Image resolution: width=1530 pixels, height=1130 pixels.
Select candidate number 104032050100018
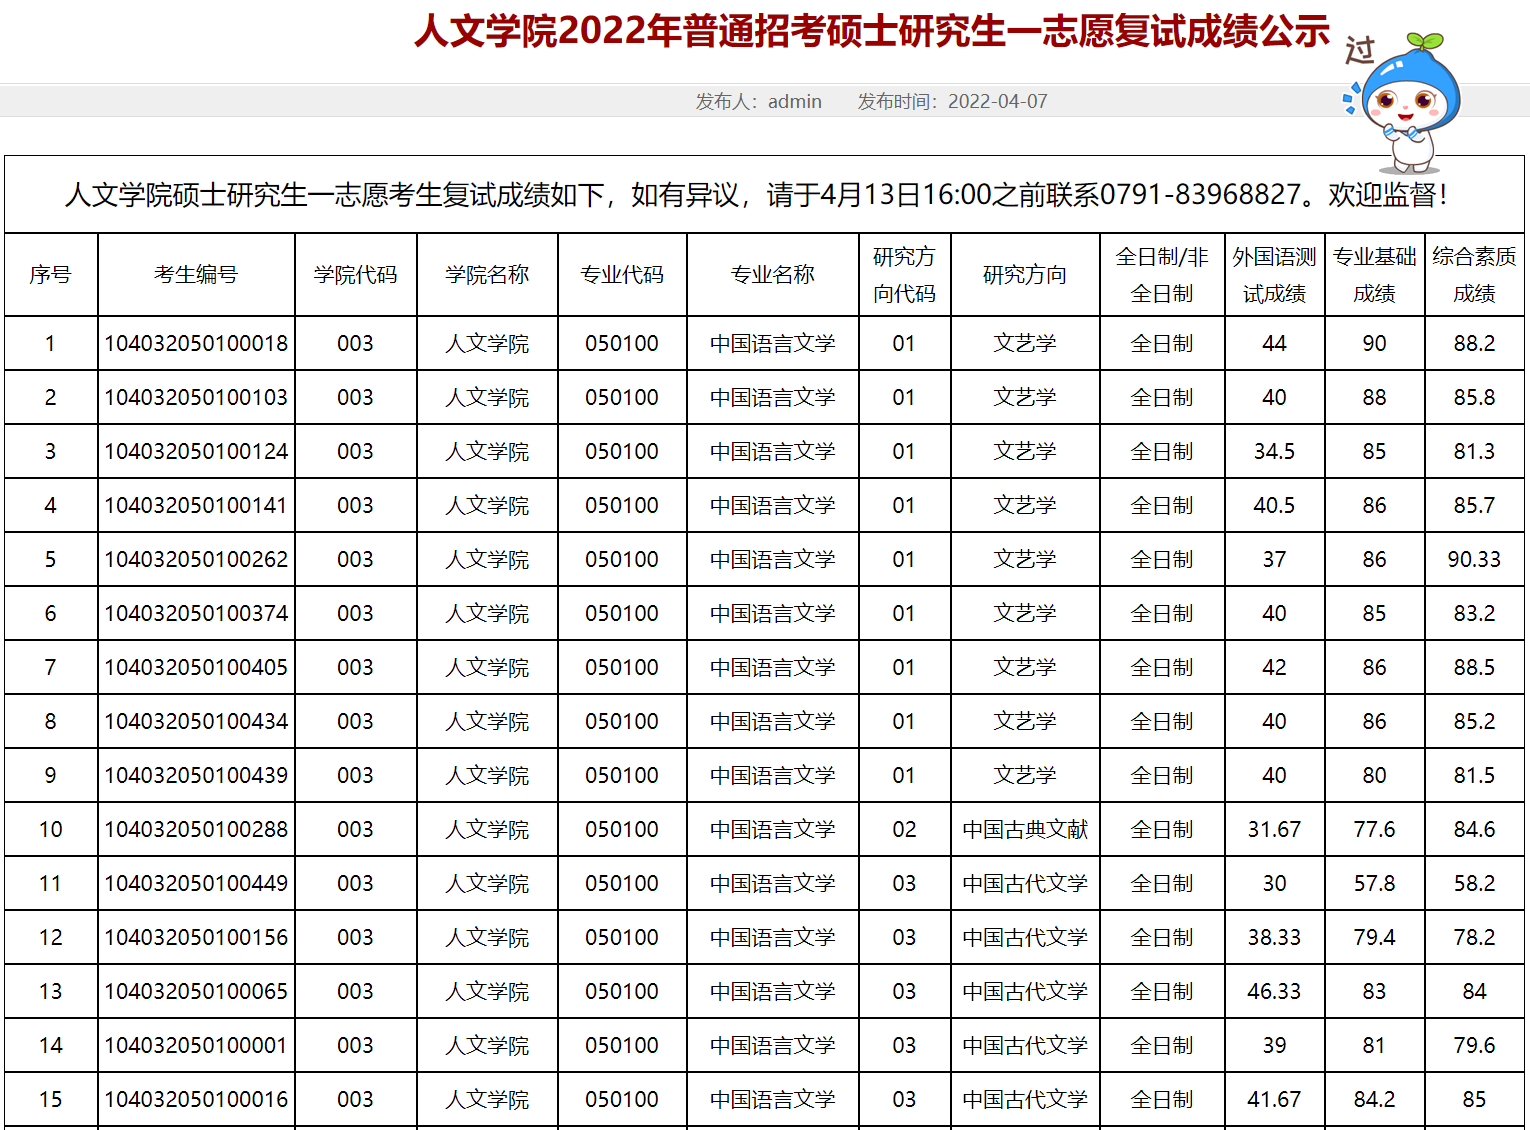click(x=196, y=344)
